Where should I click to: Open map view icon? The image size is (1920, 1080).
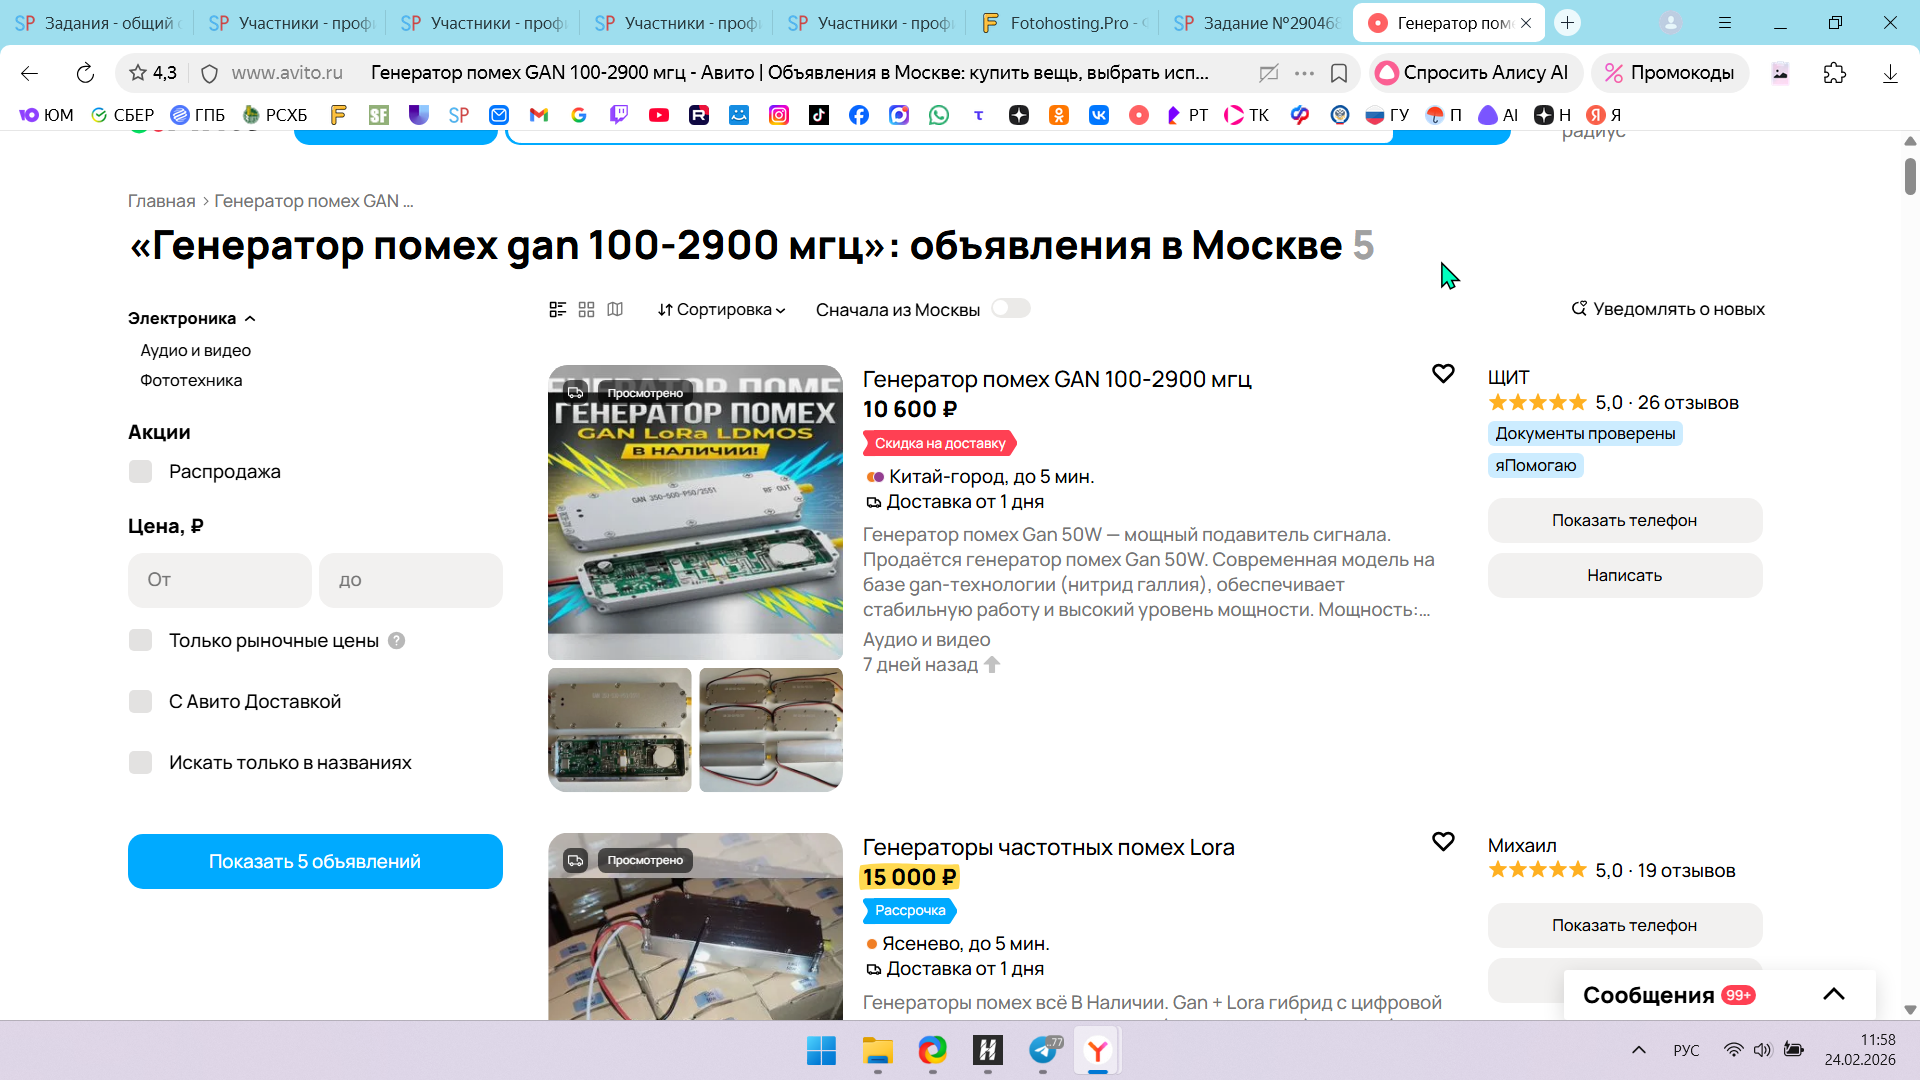pyautogui.click(x=615, y=310)
